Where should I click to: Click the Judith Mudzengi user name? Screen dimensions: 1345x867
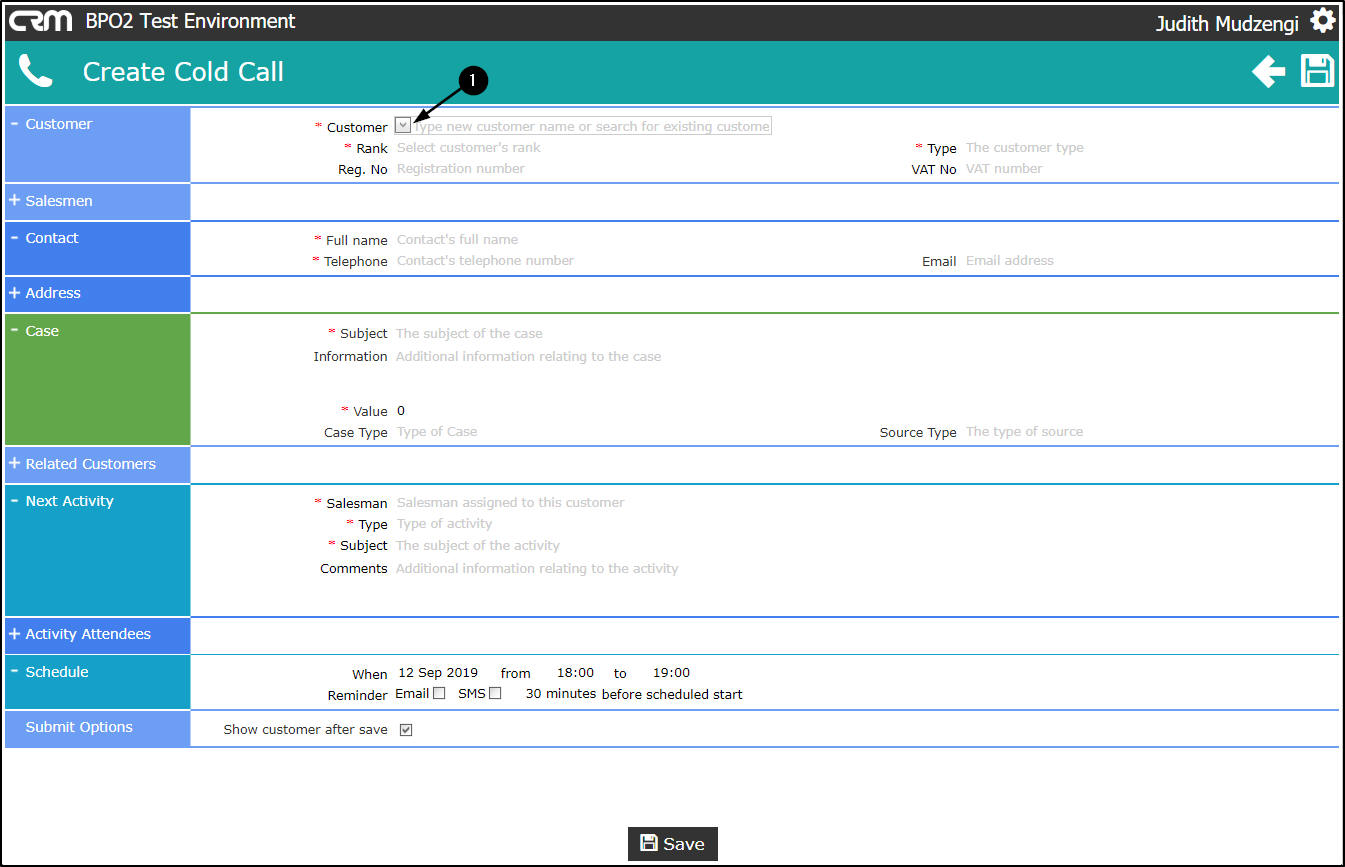(x=1229, y=23)
